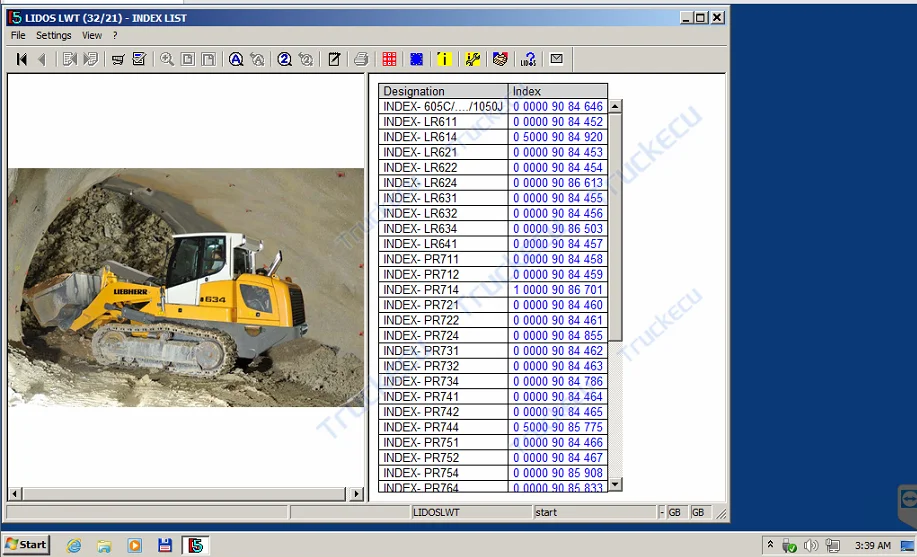Open index link 0 5000 90 85 775
The width and height of the screenshot is (917, 557).
pos(558,427)
